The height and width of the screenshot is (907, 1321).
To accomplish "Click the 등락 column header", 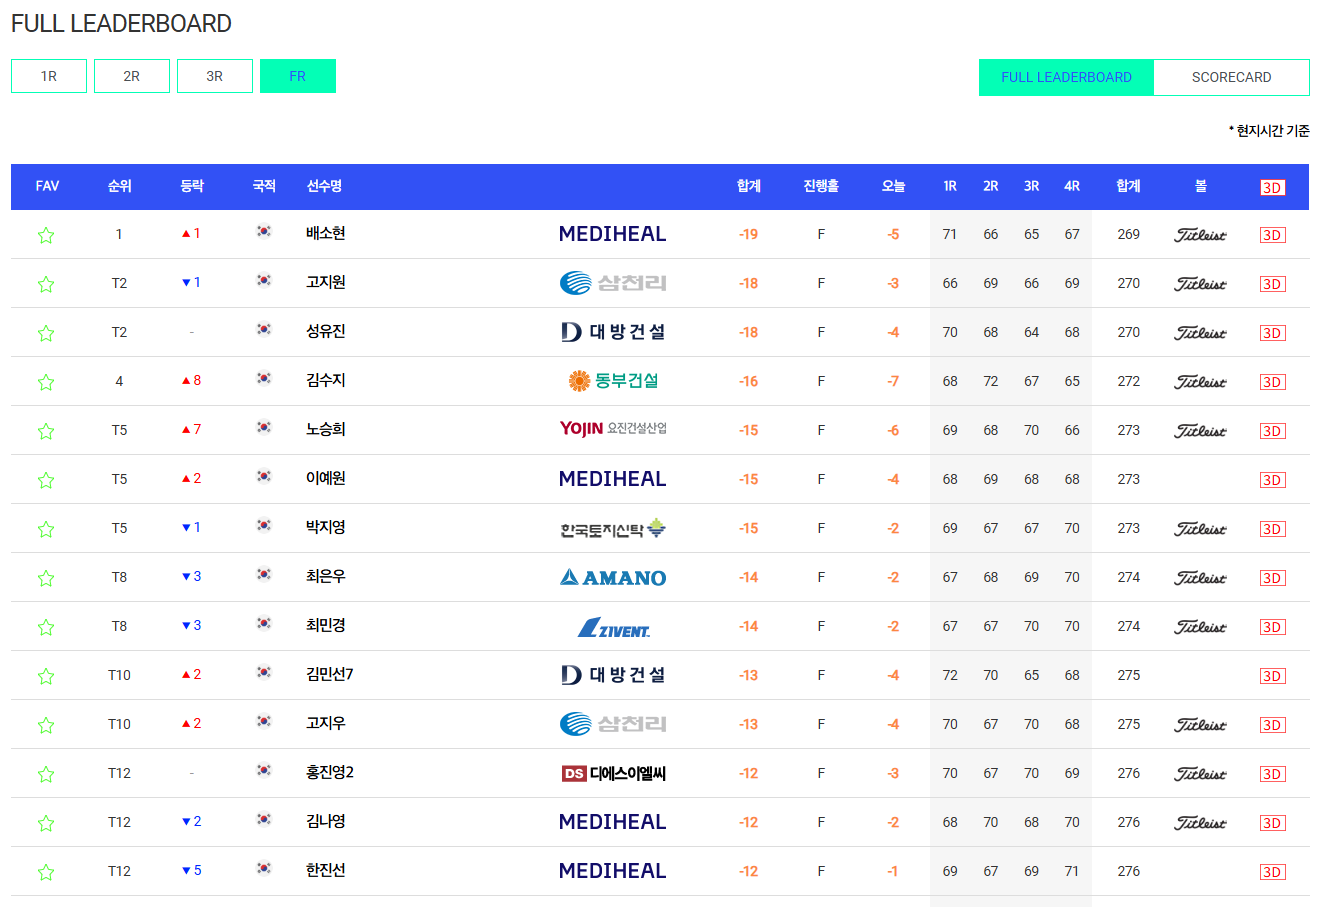I will (192, 186).
